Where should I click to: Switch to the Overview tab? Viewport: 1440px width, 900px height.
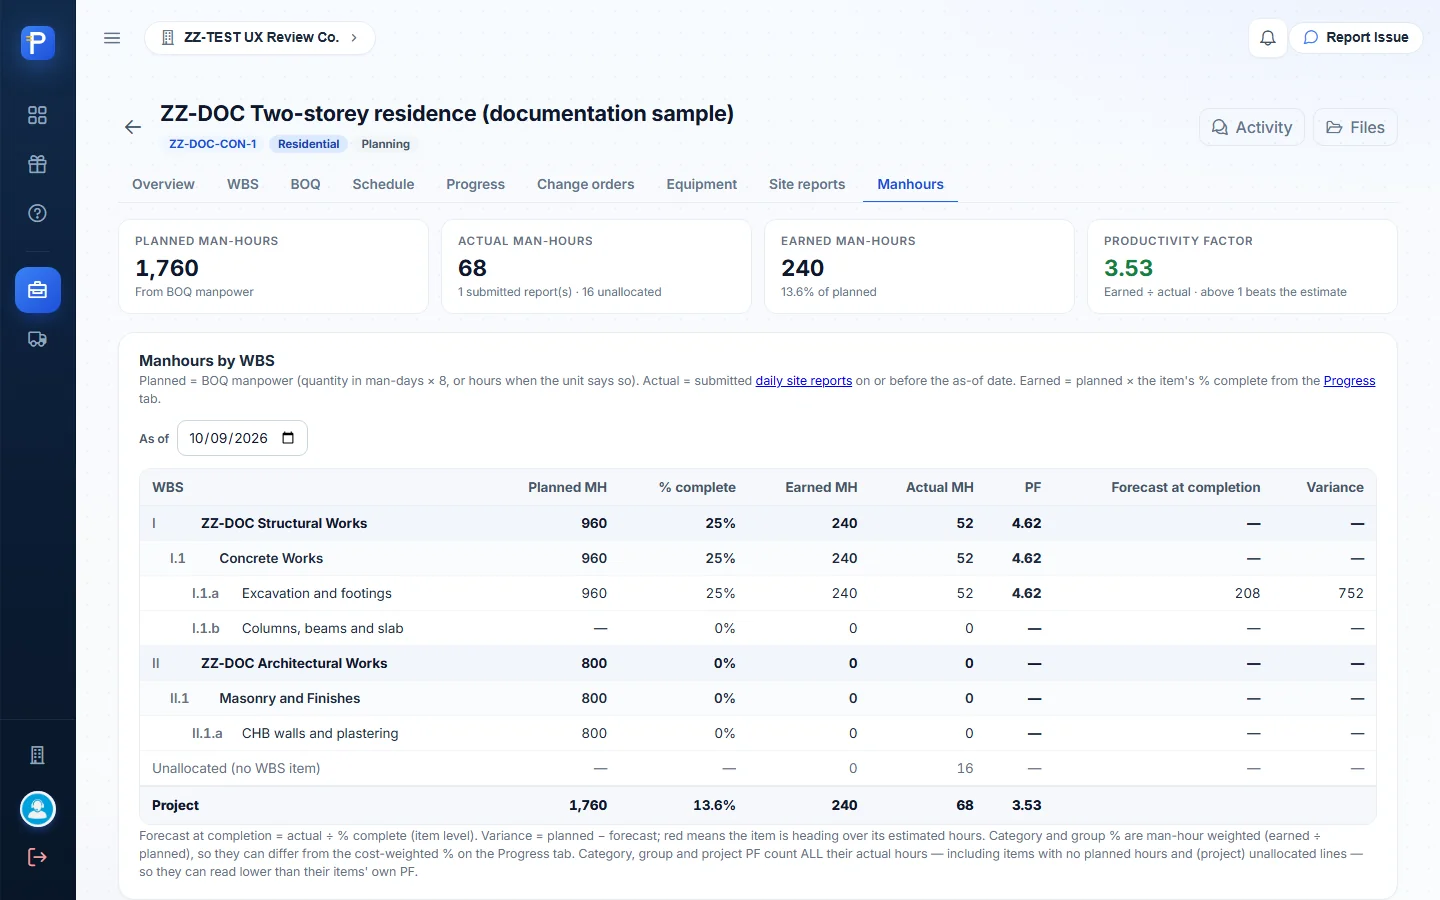163,184
